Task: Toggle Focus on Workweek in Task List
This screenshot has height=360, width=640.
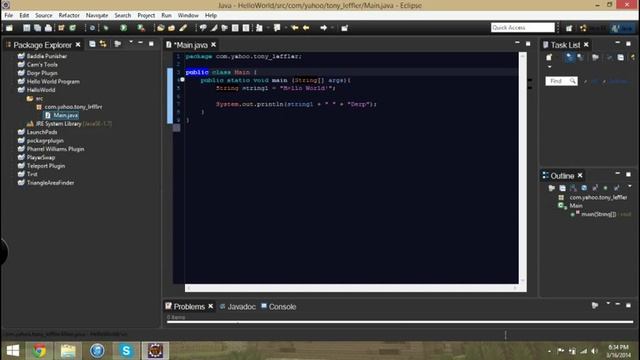Action: (x=595, y=58)
